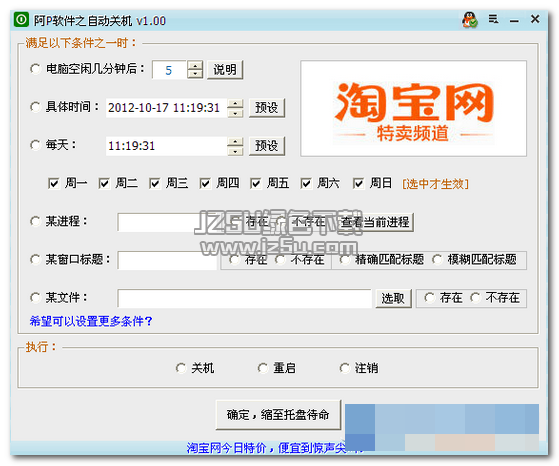Click the QQ penguin icon in title bar
Viewport: 559px width, 466px height.
pos(470,20)
